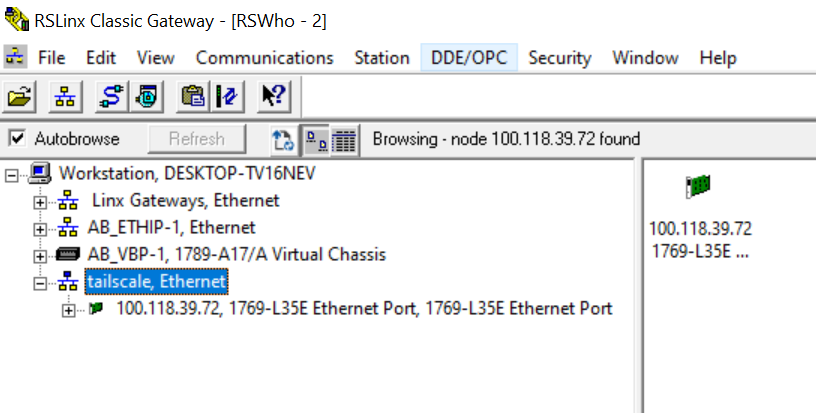Click the Refresh button
Viewport: 816px width, 413px height.
(197, 139)
